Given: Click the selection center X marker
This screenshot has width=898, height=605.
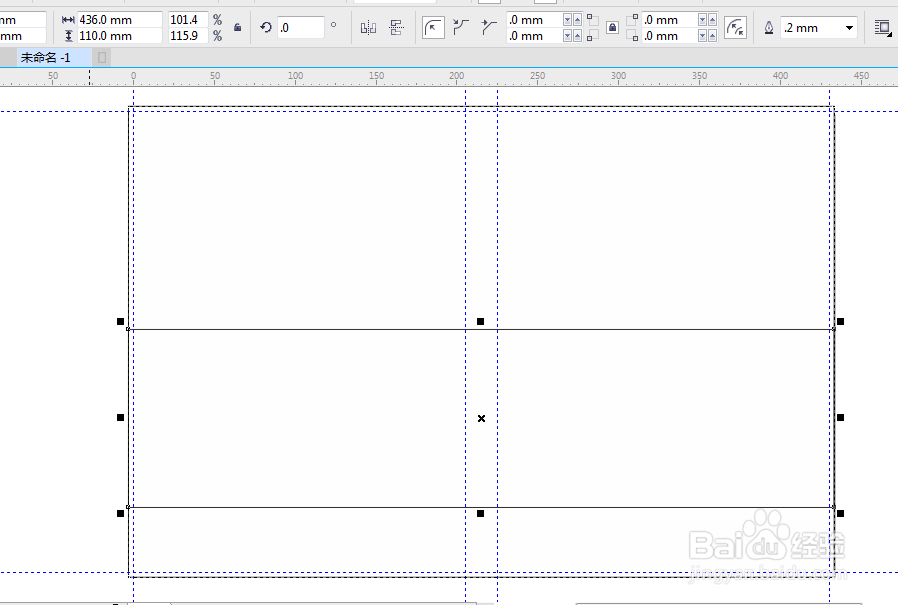Looking at the screenshot, I should 481,418.
